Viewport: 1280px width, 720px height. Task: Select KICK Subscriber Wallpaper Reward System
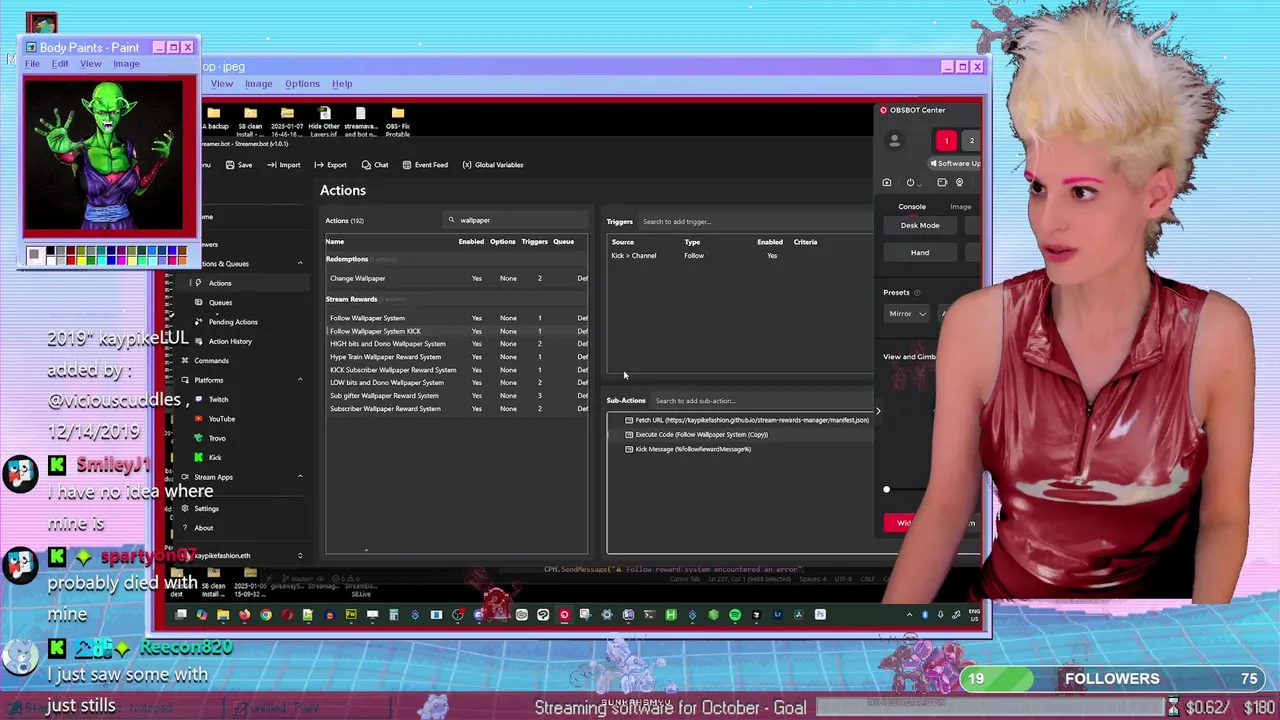(456, 370)
